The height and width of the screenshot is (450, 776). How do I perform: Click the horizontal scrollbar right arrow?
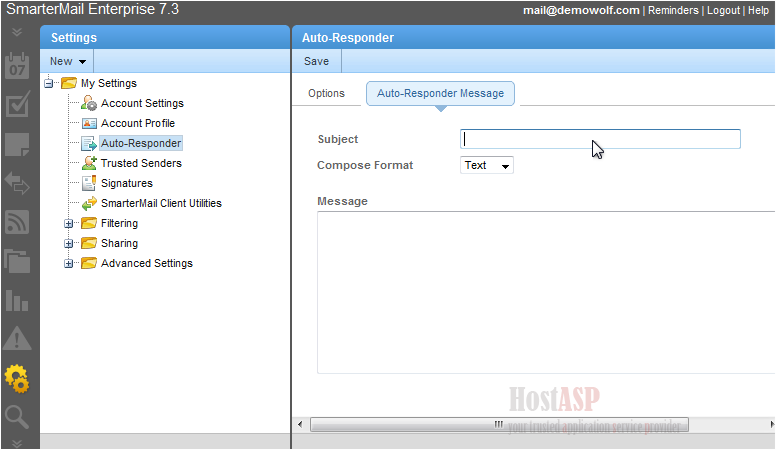pos(772,425)
